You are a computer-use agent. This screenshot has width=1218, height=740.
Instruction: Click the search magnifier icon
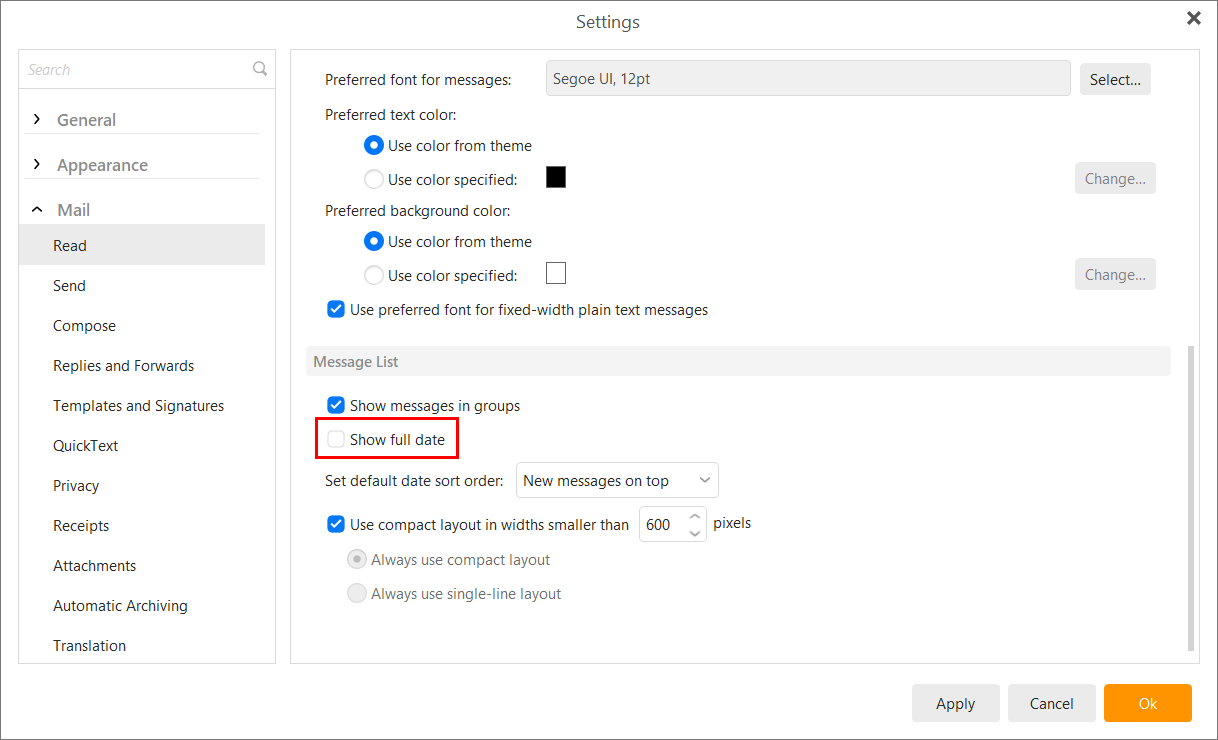pyautogui.click(x=259, y=68)
